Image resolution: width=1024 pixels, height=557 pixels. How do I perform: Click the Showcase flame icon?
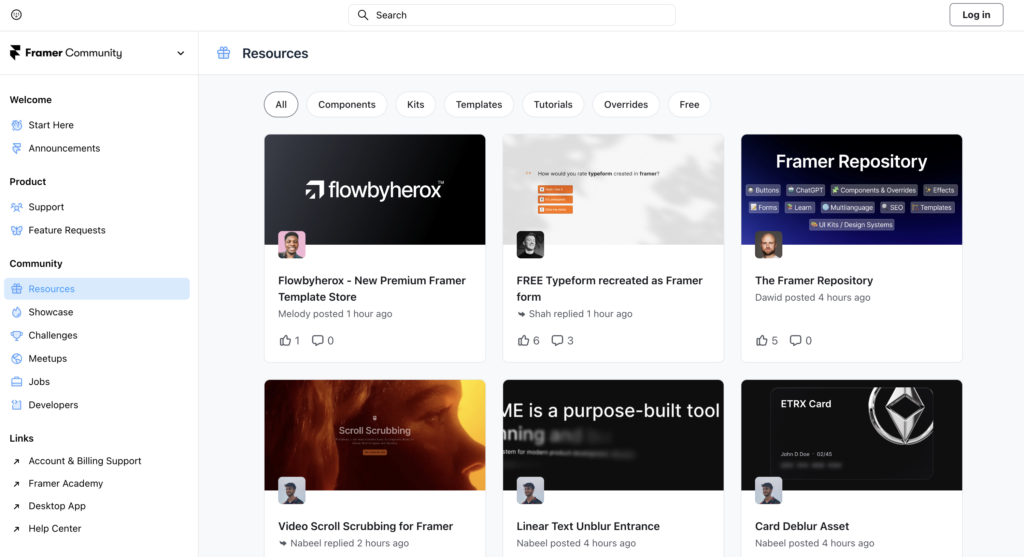(17, 312)
